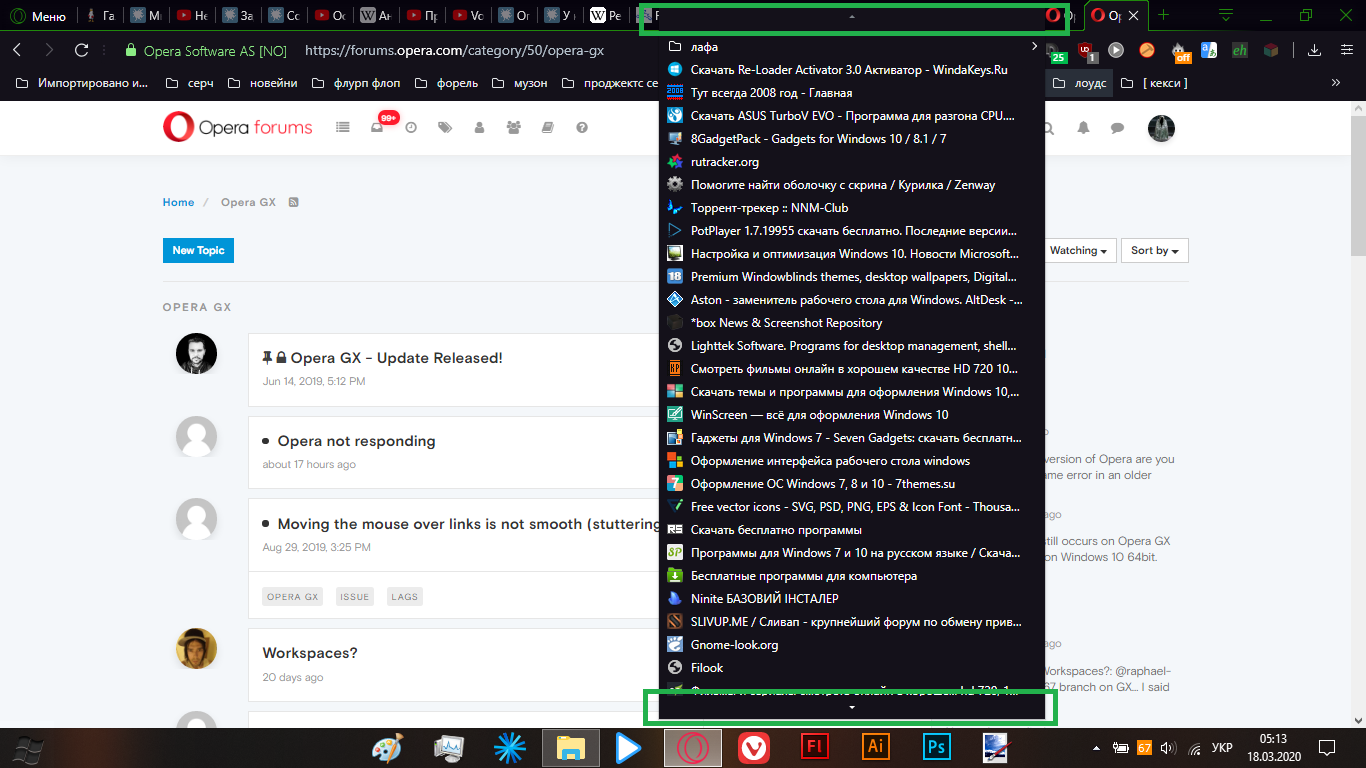This screenshot has height=768, width=1366.
Task: Open the notification center on the taskbar
Action: tap(1327, 747)
